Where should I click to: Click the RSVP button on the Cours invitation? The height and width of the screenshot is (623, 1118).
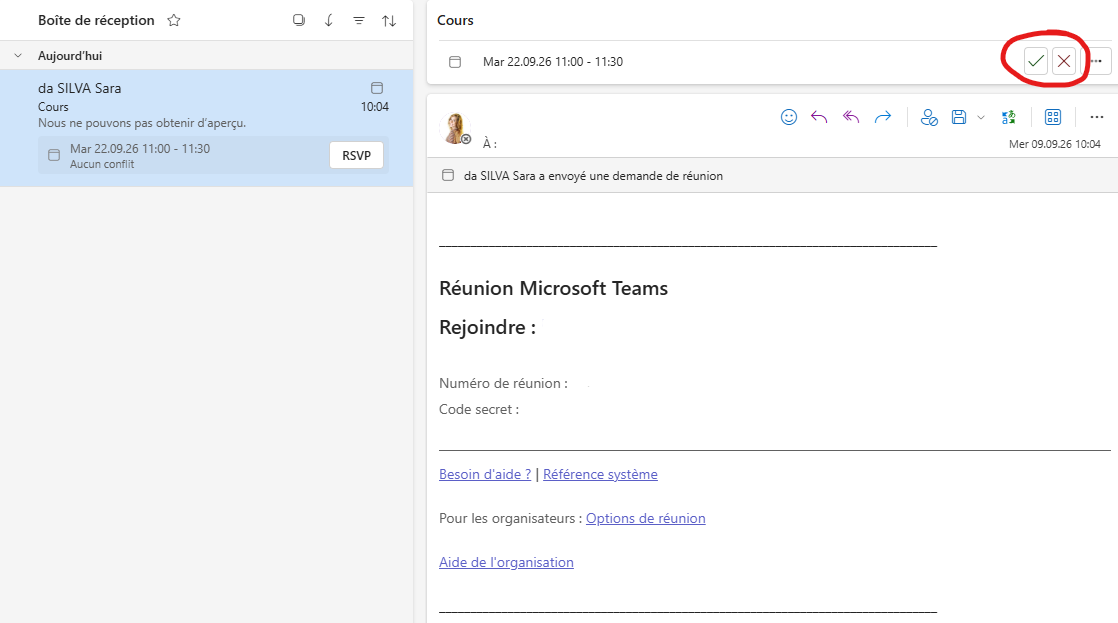pos(357,155)
